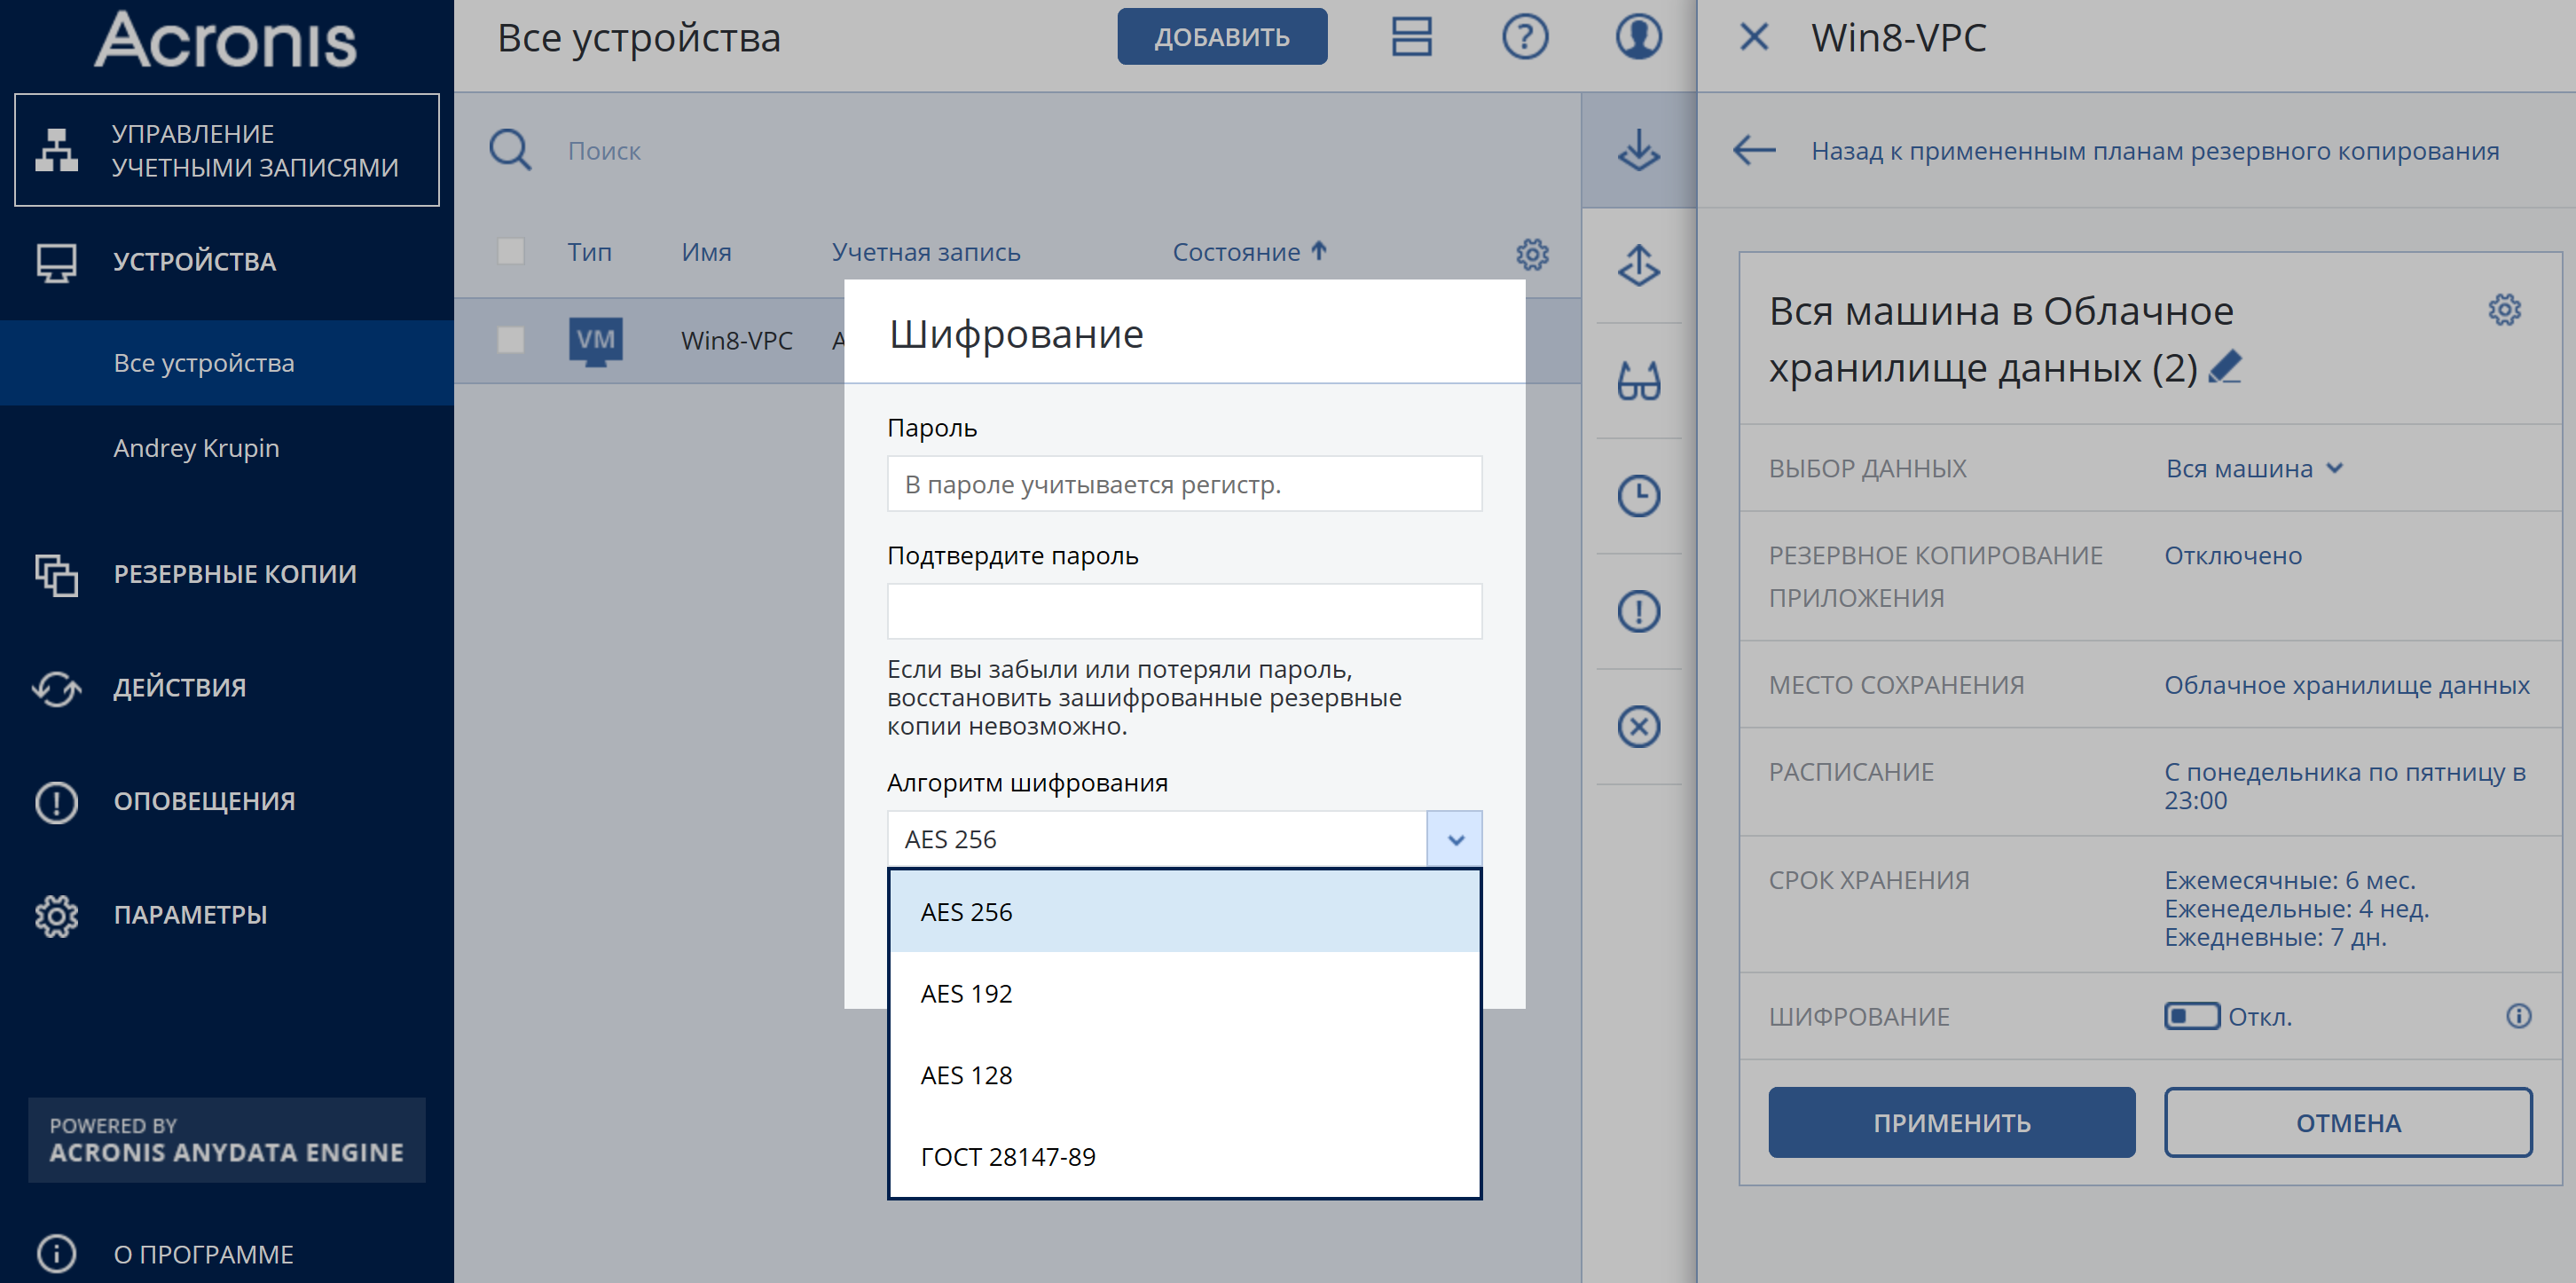Click the Alerts exclamation icon in sidebar
The width and height of the screenshot is (2576, 1283).
(x=56, y=802)
